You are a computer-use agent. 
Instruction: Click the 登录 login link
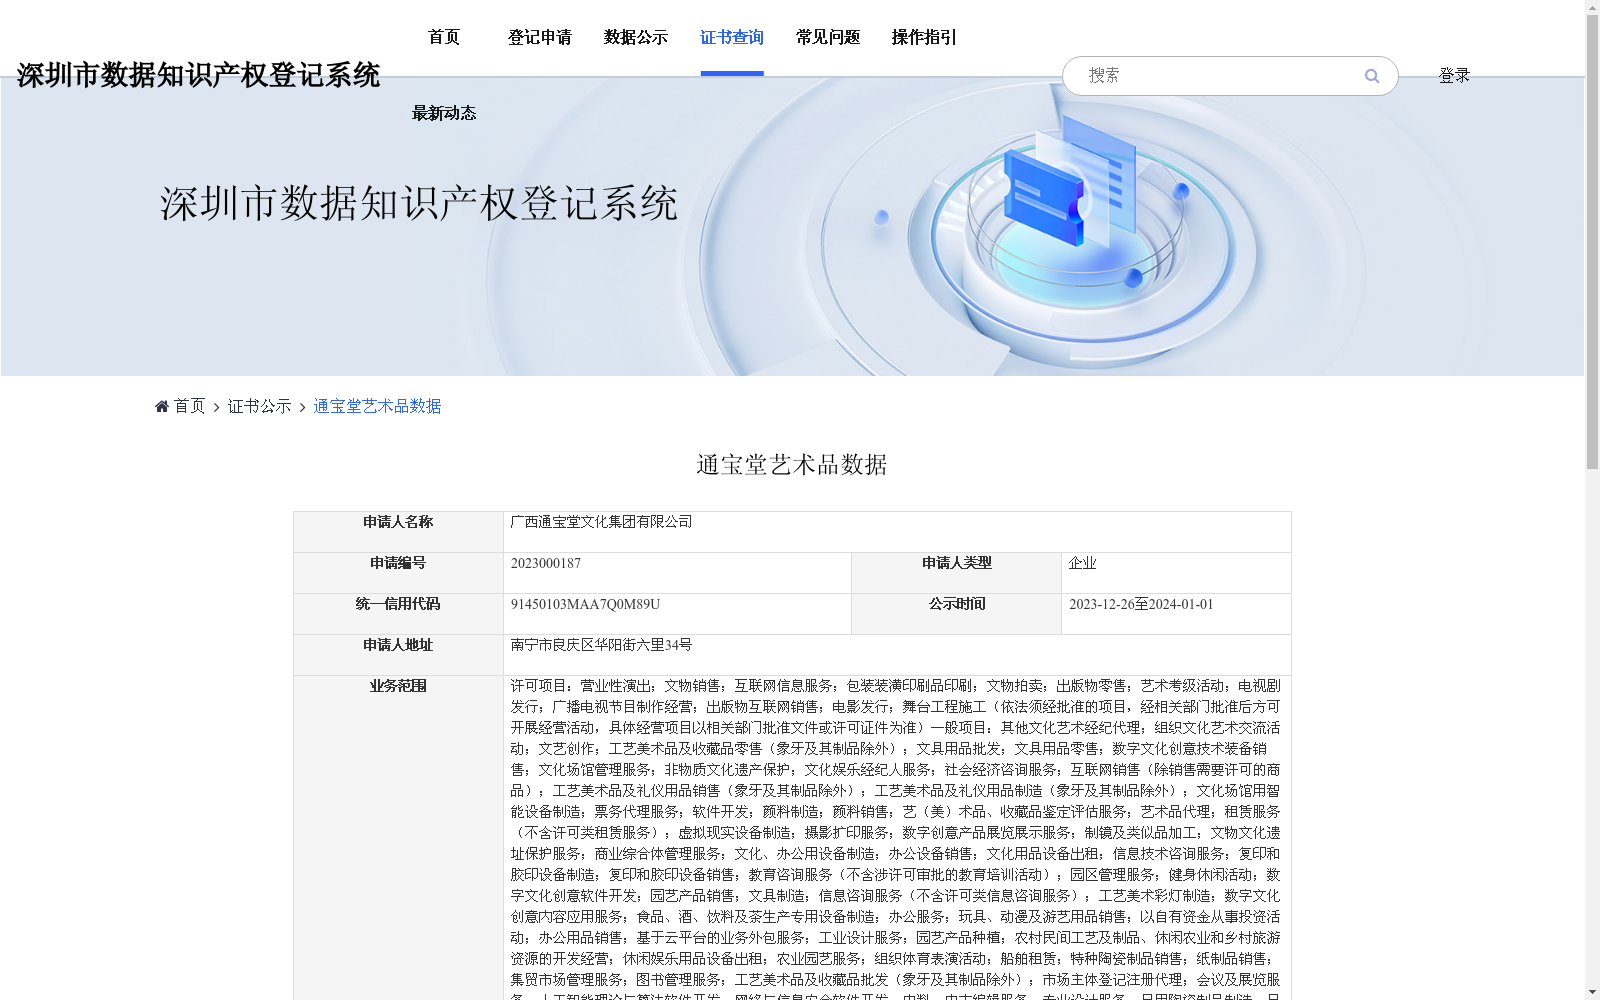point(1454,76)
